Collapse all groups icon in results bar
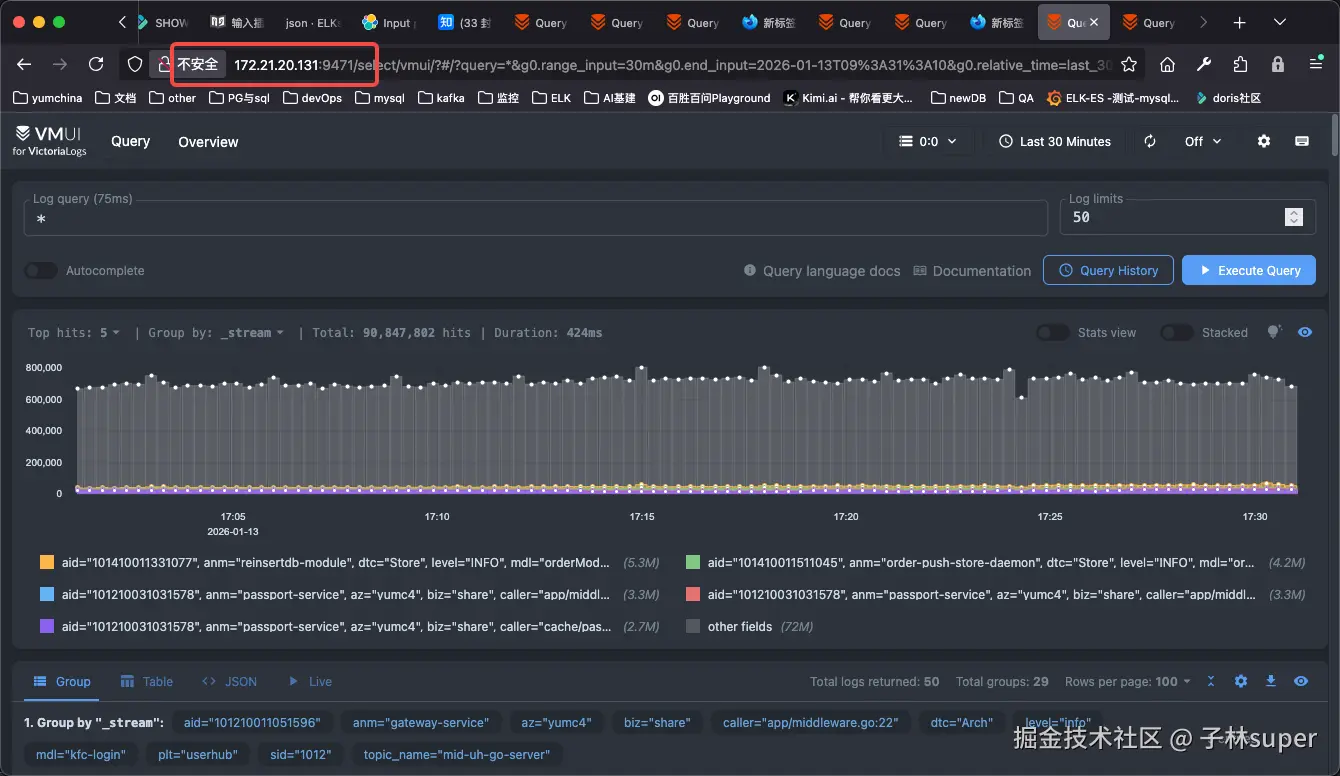 coord(1211,681)
